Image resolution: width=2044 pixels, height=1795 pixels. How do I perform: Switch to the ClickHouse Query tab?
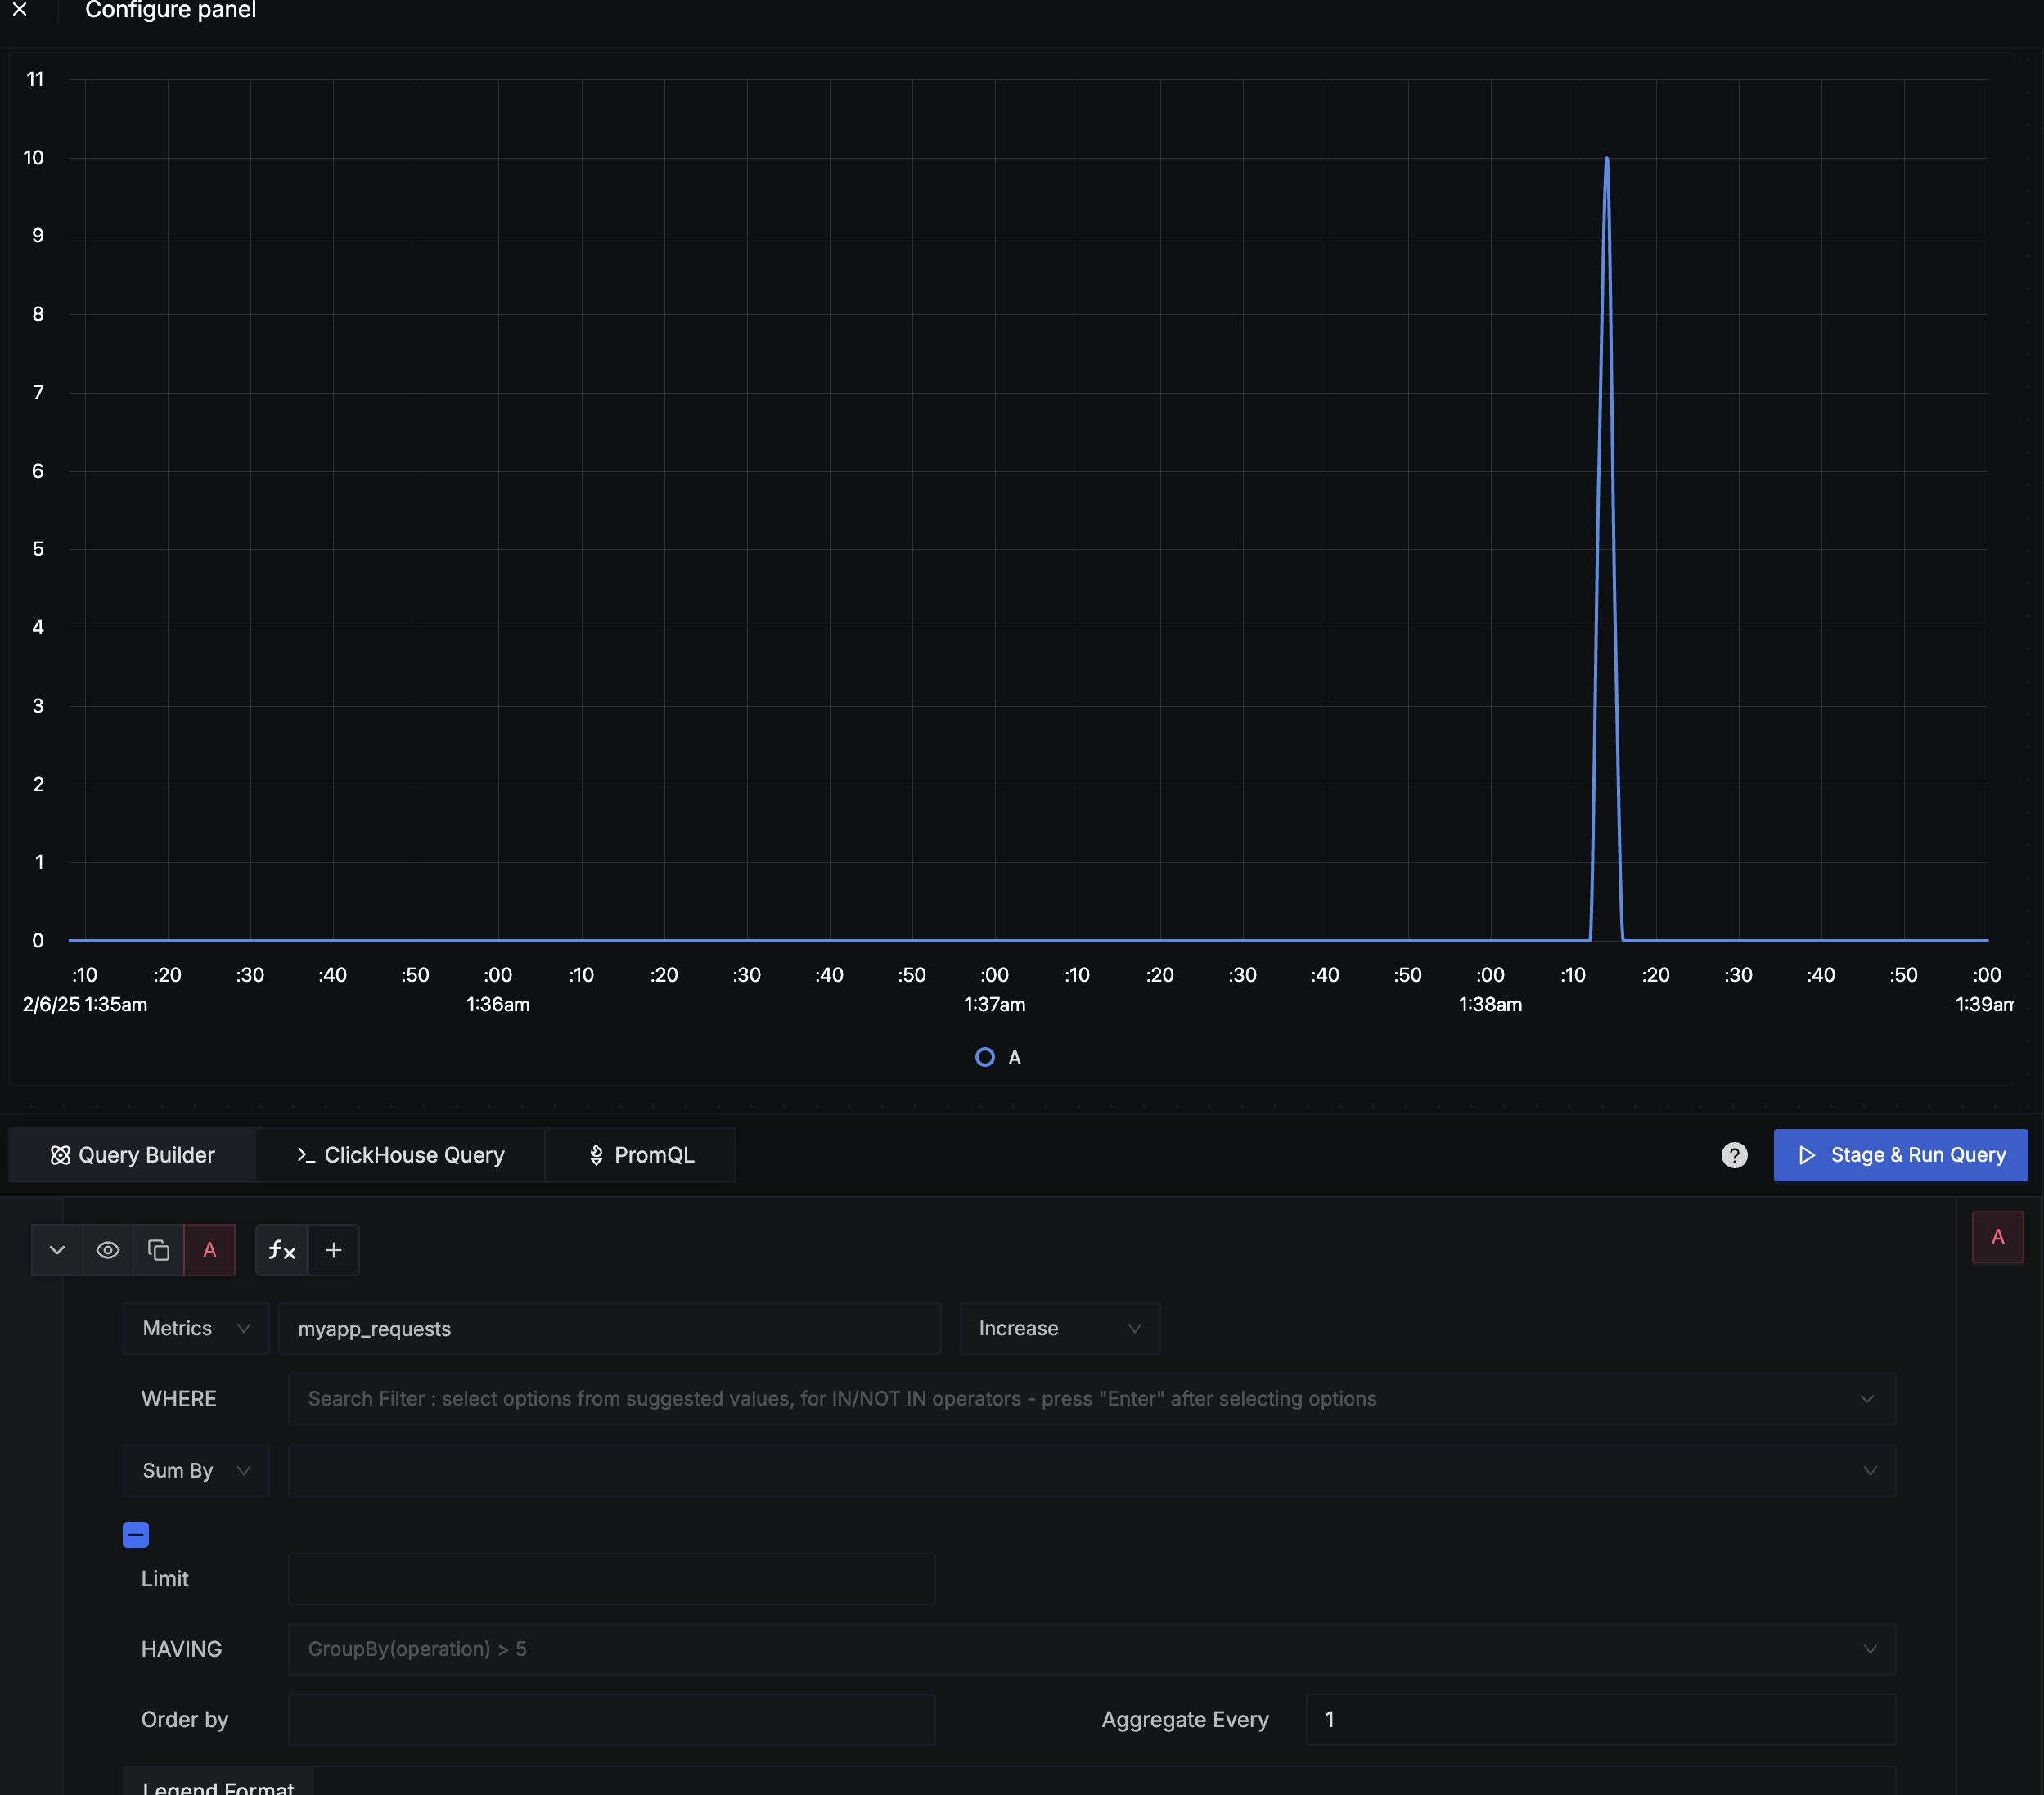click(x=400, y=1156)
